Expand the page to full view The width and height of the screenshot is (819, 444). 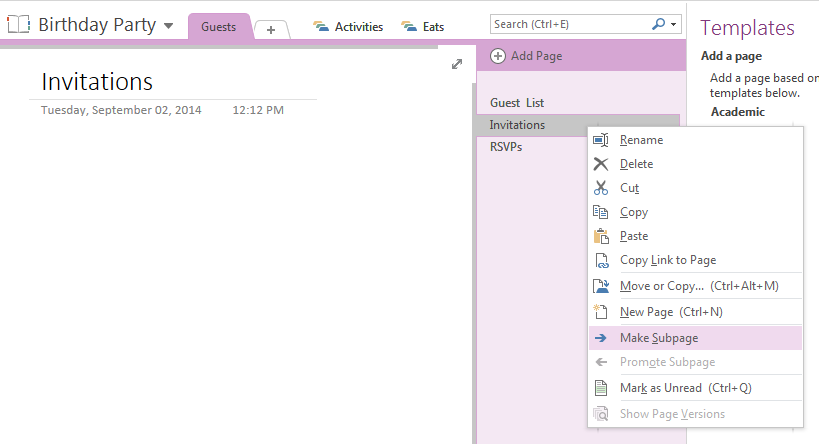tap(457, 64)
